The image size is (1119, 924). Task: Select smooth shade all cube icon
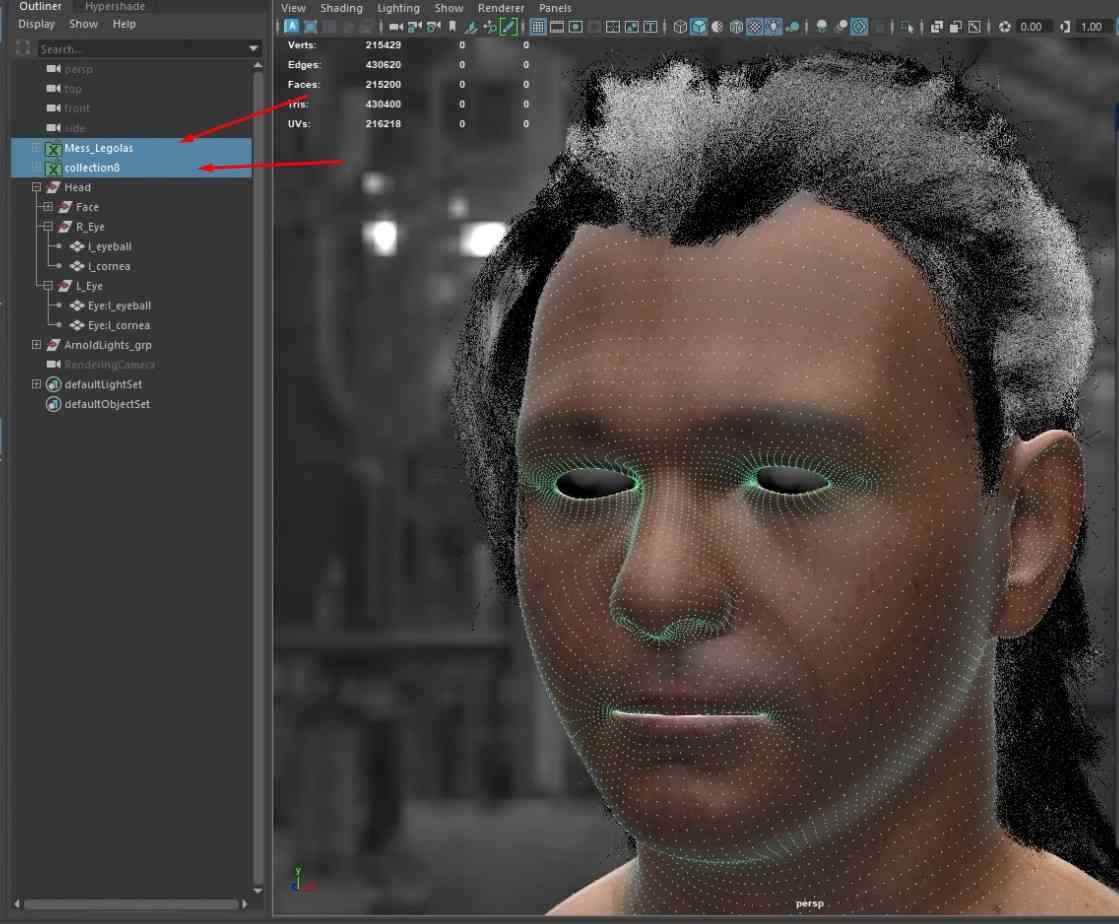coord(699,26)
